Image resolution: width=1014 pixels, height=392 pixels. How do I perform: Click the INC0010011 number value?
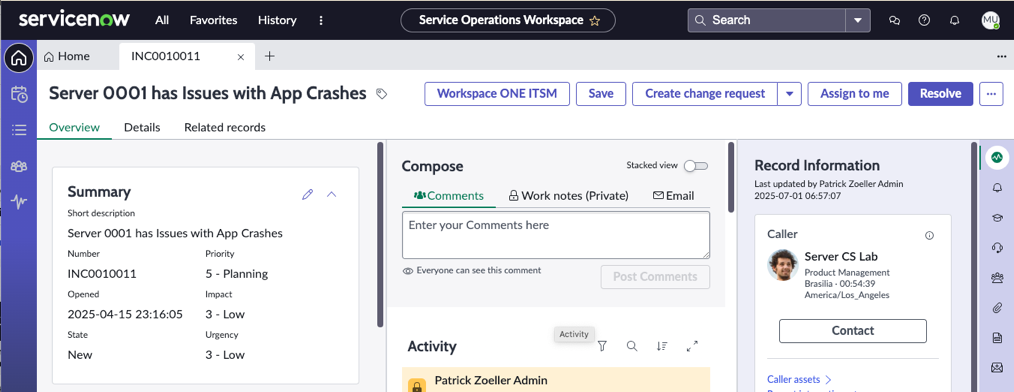(102, 274)
